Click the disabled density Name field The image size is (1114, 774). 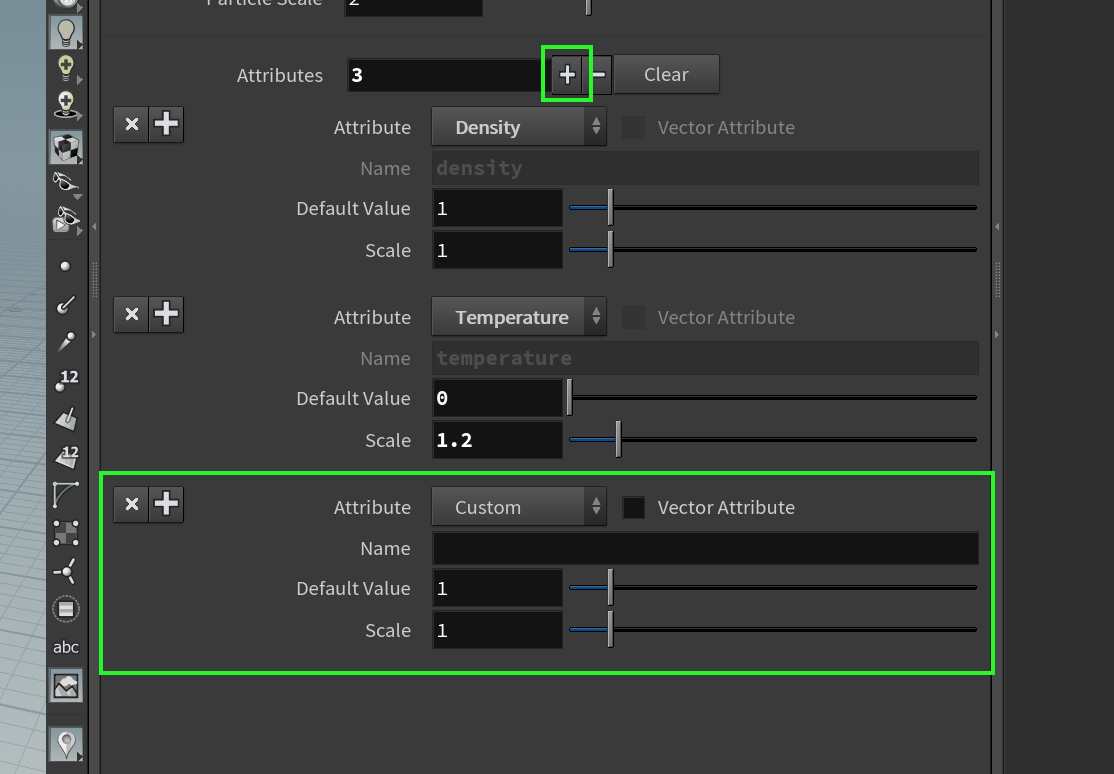click(x=705, y=168)
